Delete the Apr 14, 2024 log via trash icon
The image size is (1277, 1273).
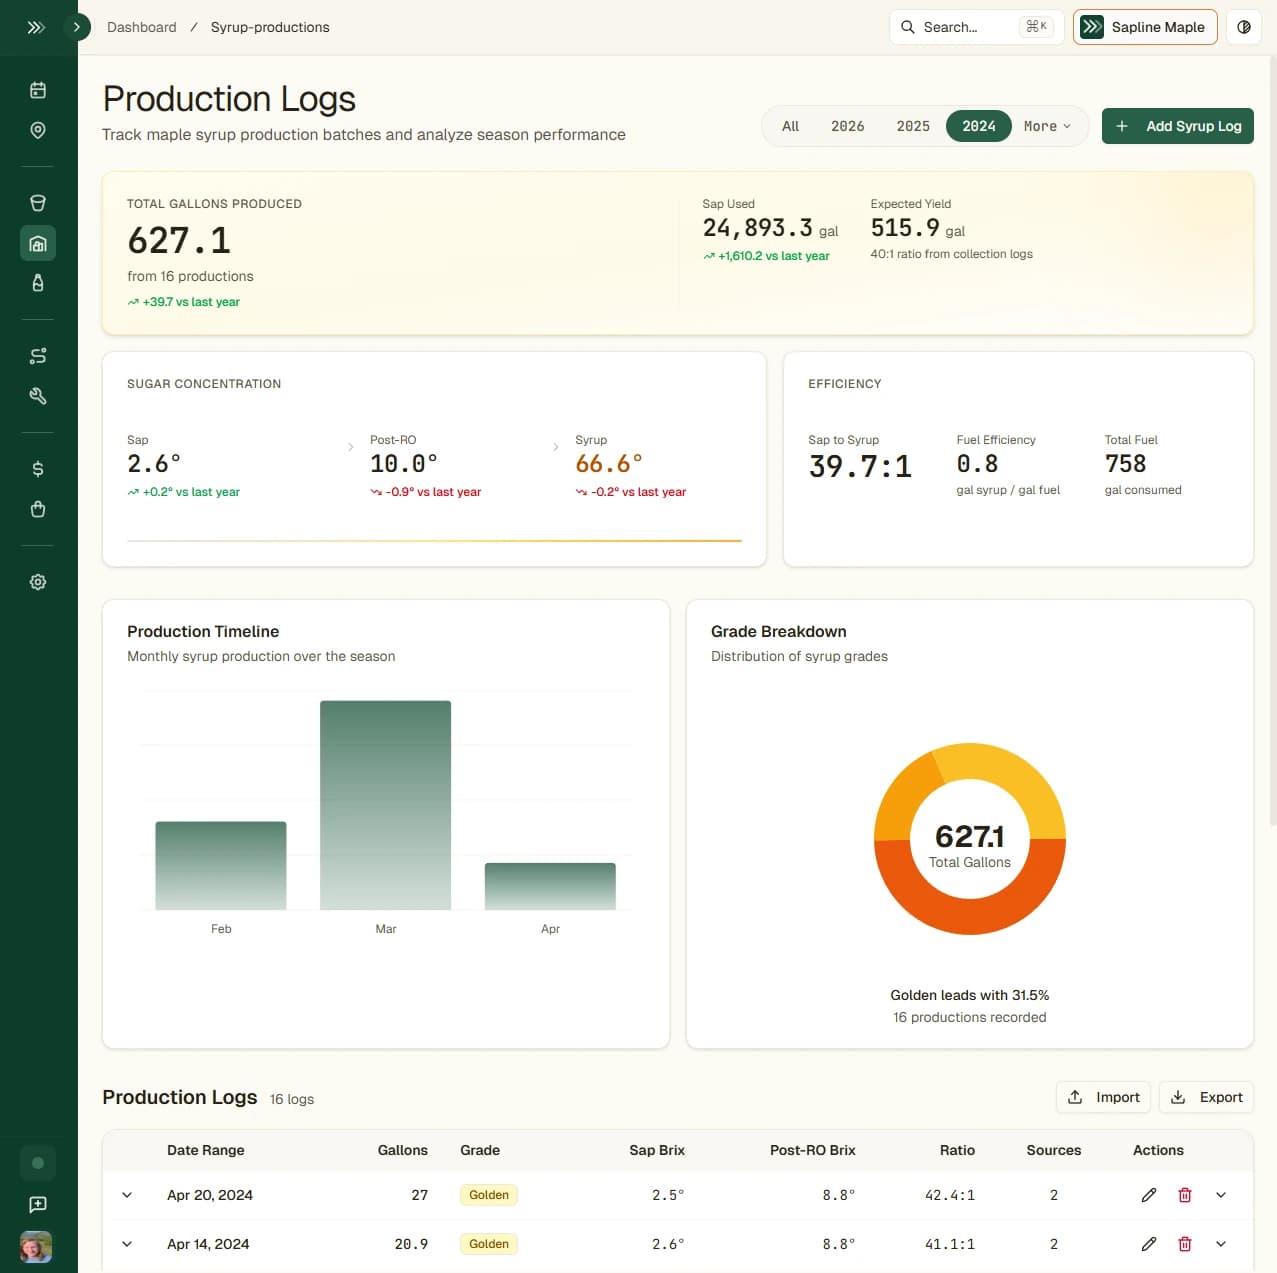point(1184,1243)
